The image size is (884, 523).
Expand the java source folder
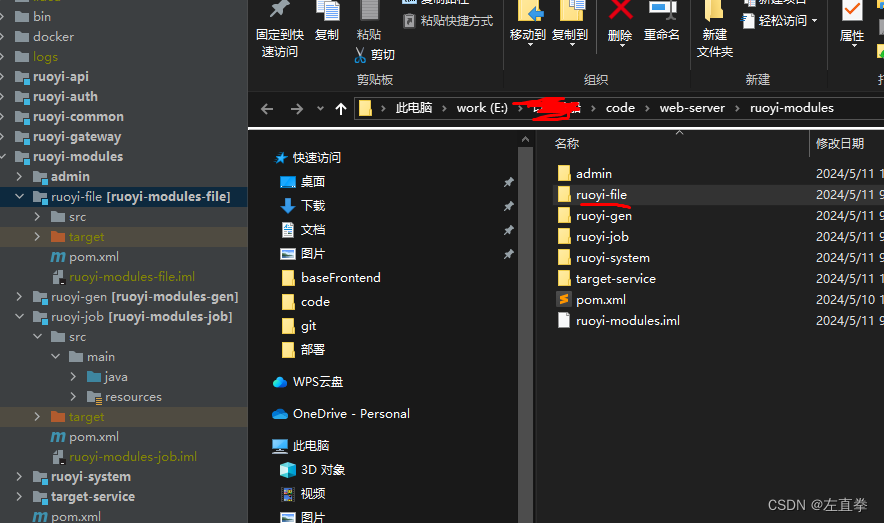pos(73,376)
